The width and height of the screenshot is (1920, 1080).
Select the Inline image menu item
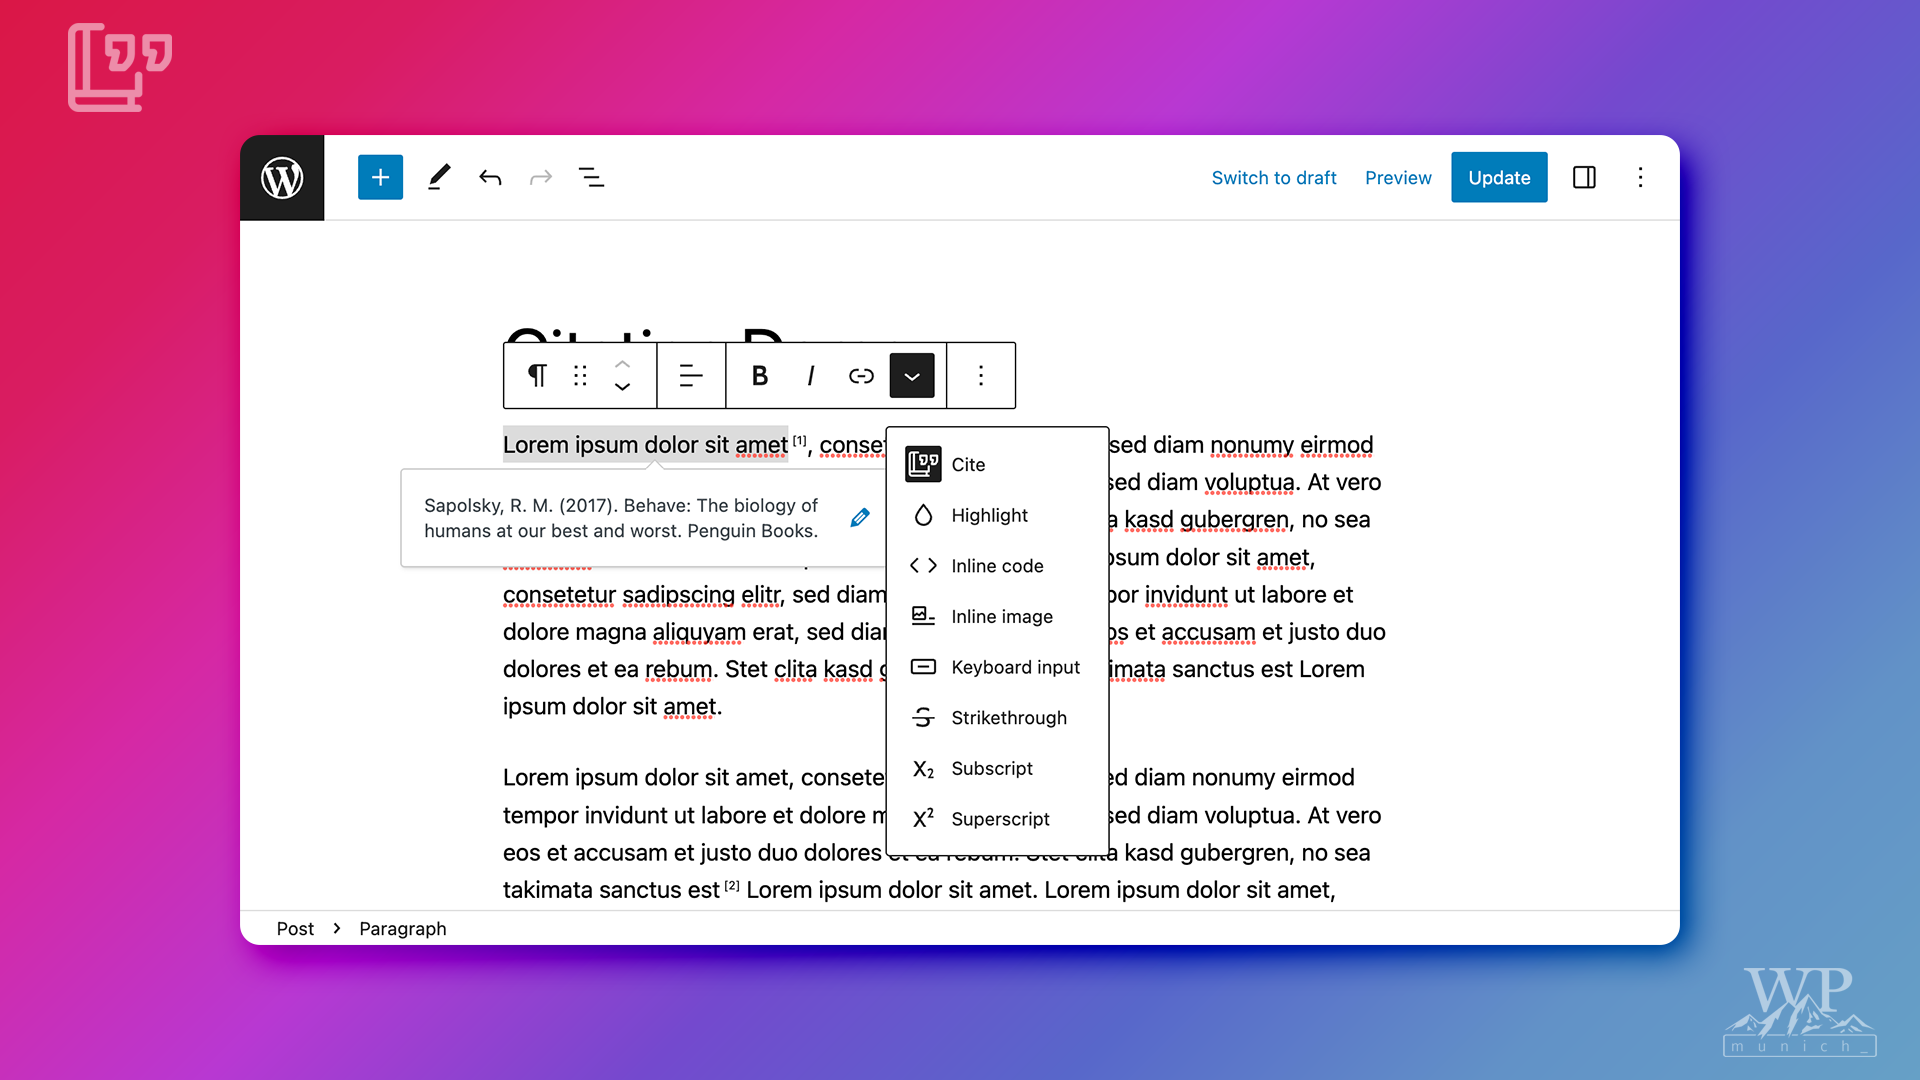pyautogui.click(x=998, y=616)
